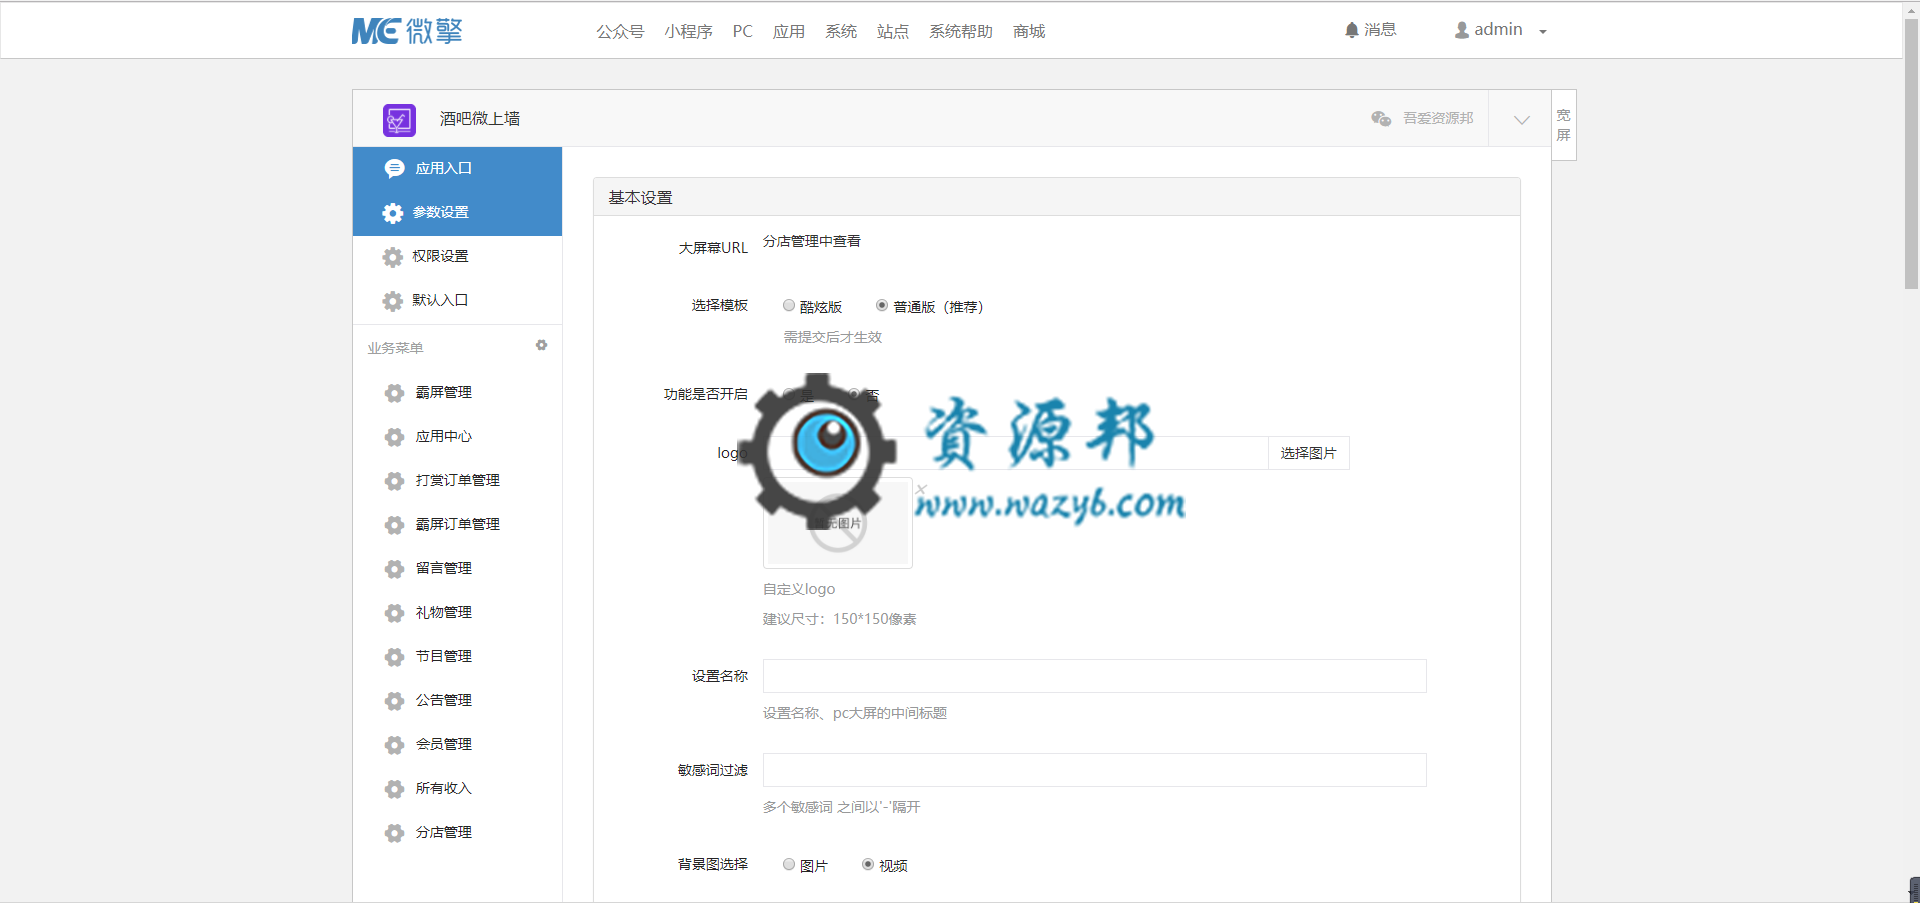Screen dimensions: 1920x903
Task: Open the 商城 menu
Action: click(1029, 32)
